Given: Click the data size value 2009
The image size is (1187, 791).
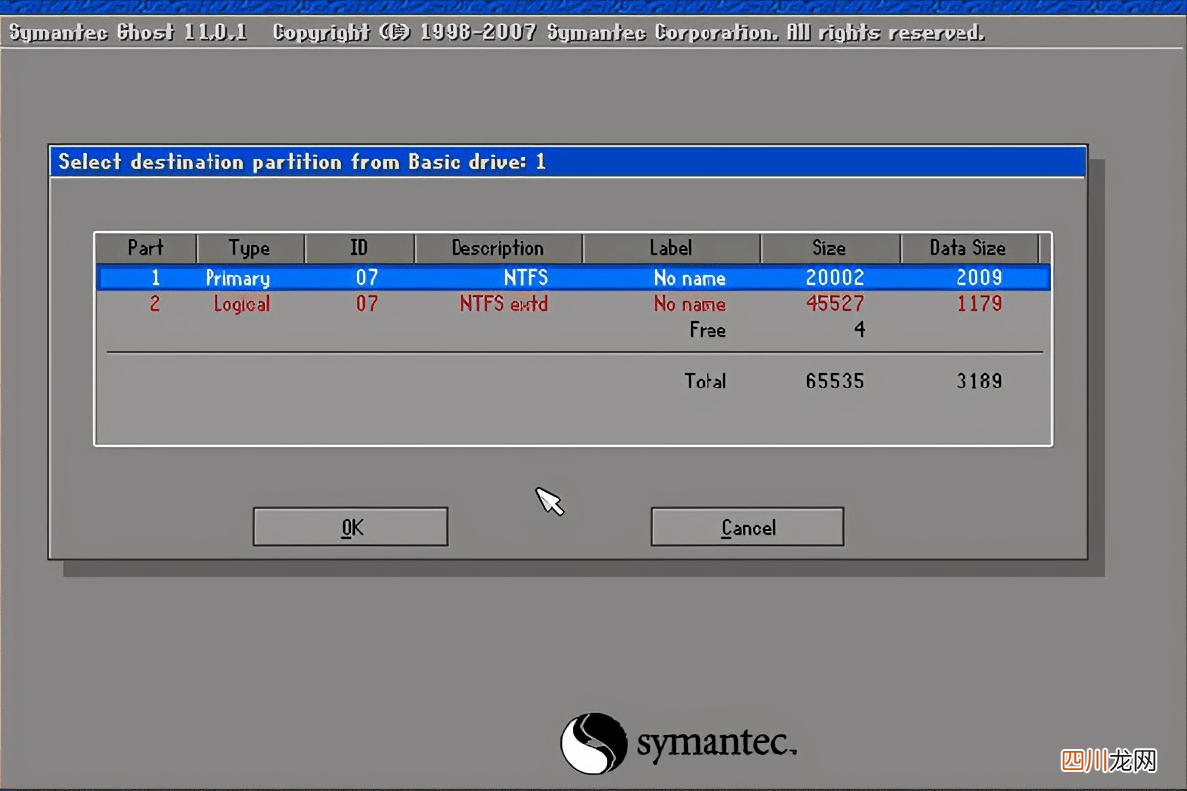Looking at the screenshot, I should point(980,278).
